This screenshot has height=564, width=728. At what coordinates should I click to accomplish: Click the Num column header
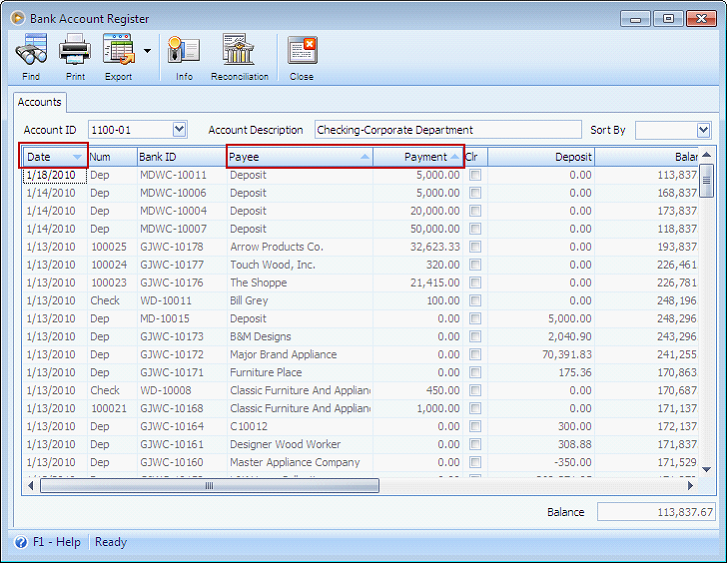112,157
